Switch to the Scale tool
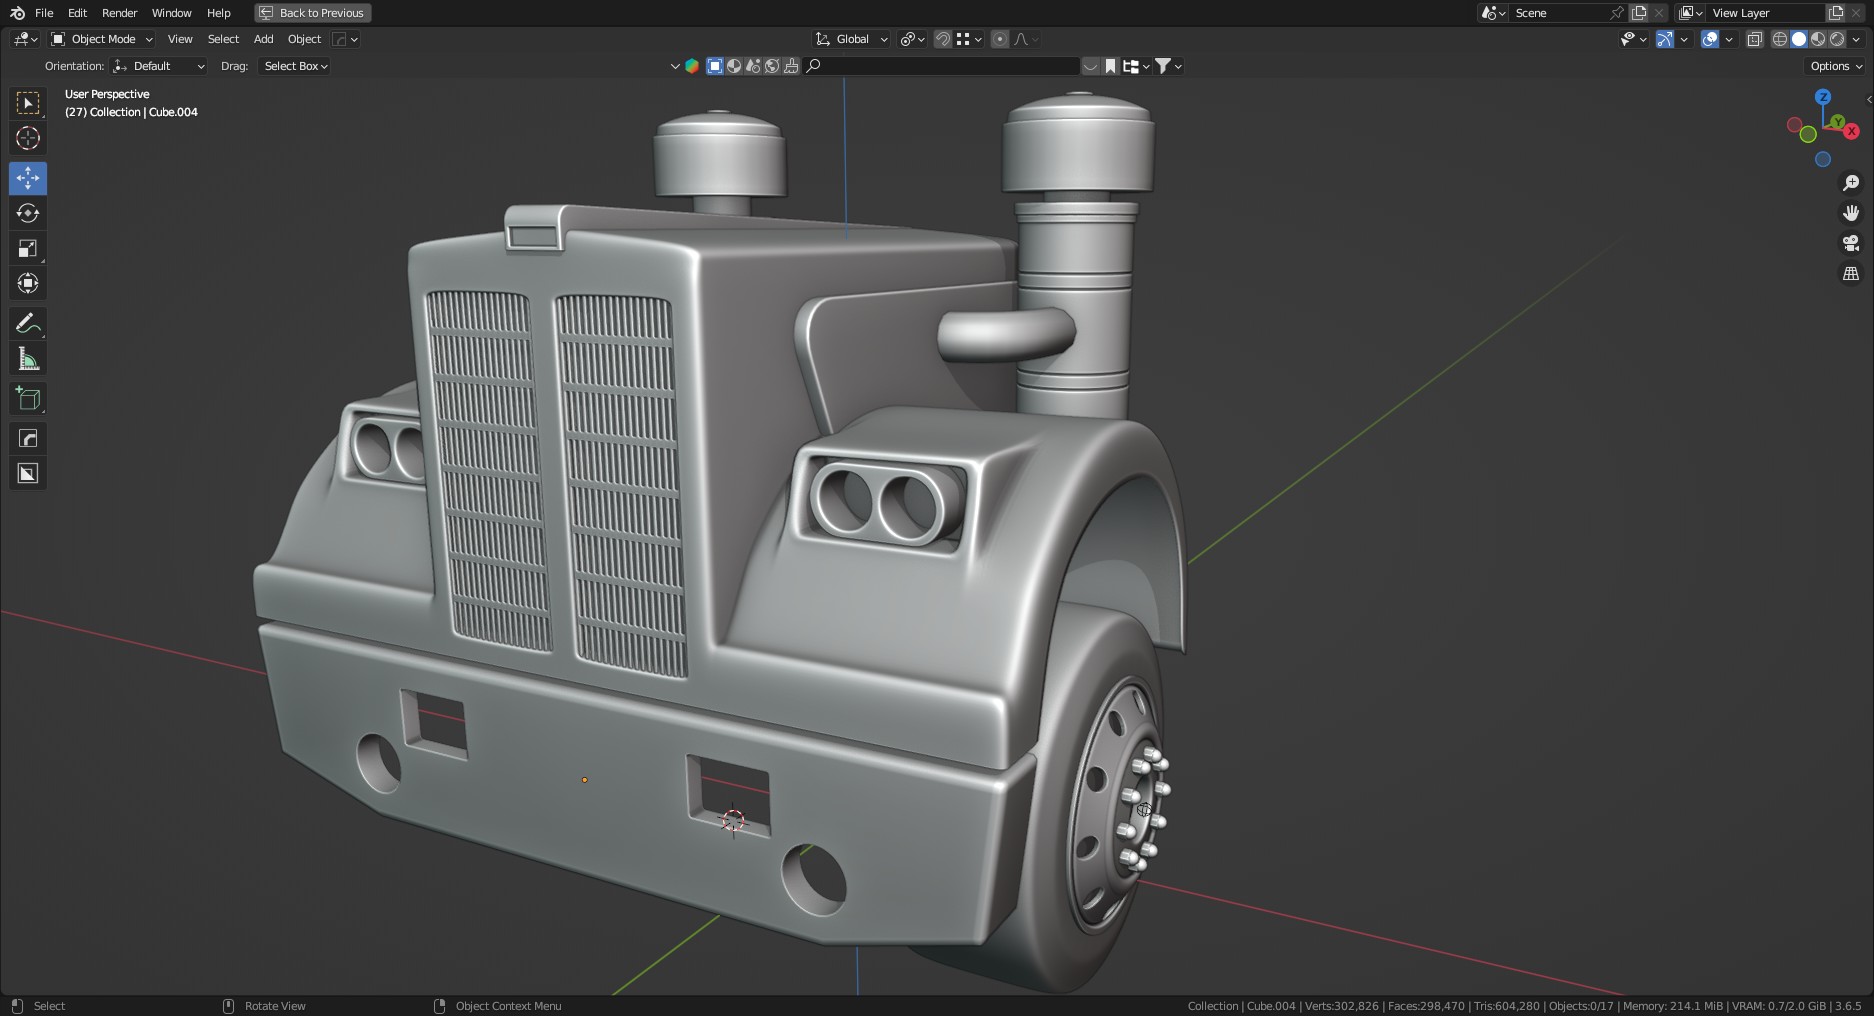Screen dimensions: 1874x1016 point(28,248)
